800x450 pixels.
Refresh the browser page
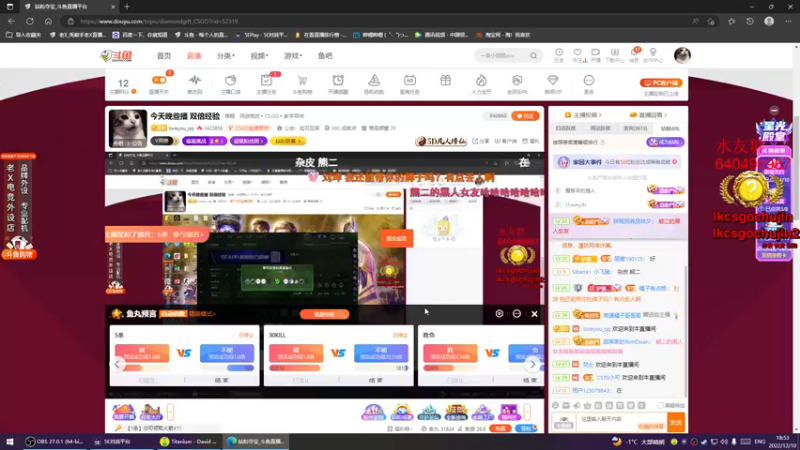tap(30, 21)
